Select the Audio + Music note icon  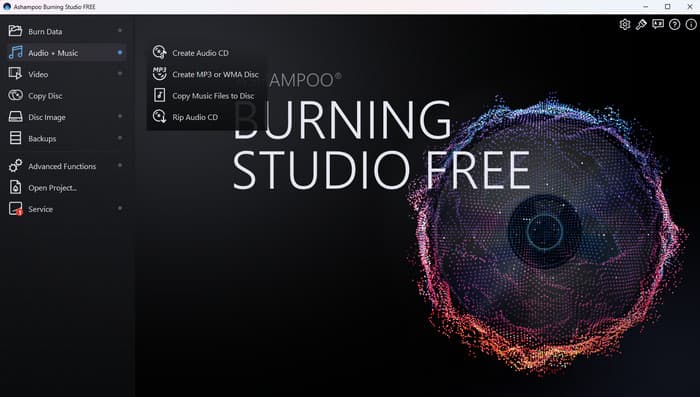point(15,52)
